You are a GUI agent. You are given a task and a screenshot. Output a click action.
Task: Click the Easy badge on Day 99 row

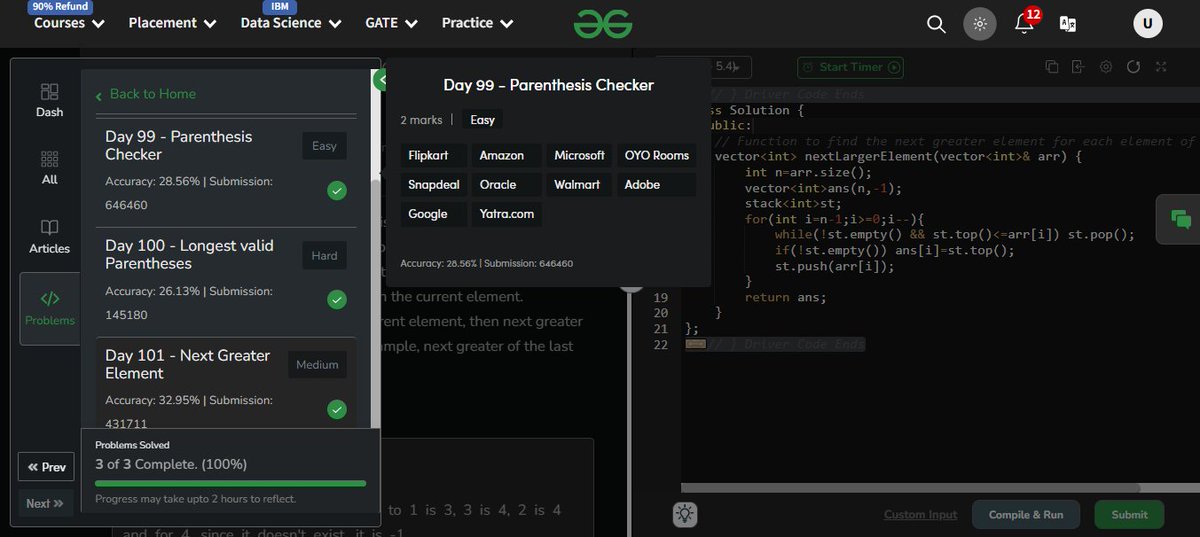pos(324,146)
